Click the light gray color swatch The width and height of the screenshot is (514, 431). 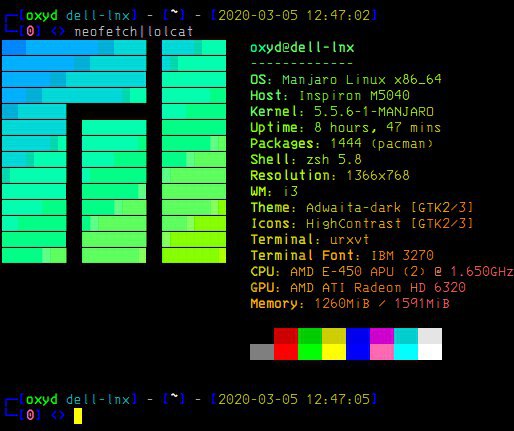pyautogui.click(x=430, y=336)
